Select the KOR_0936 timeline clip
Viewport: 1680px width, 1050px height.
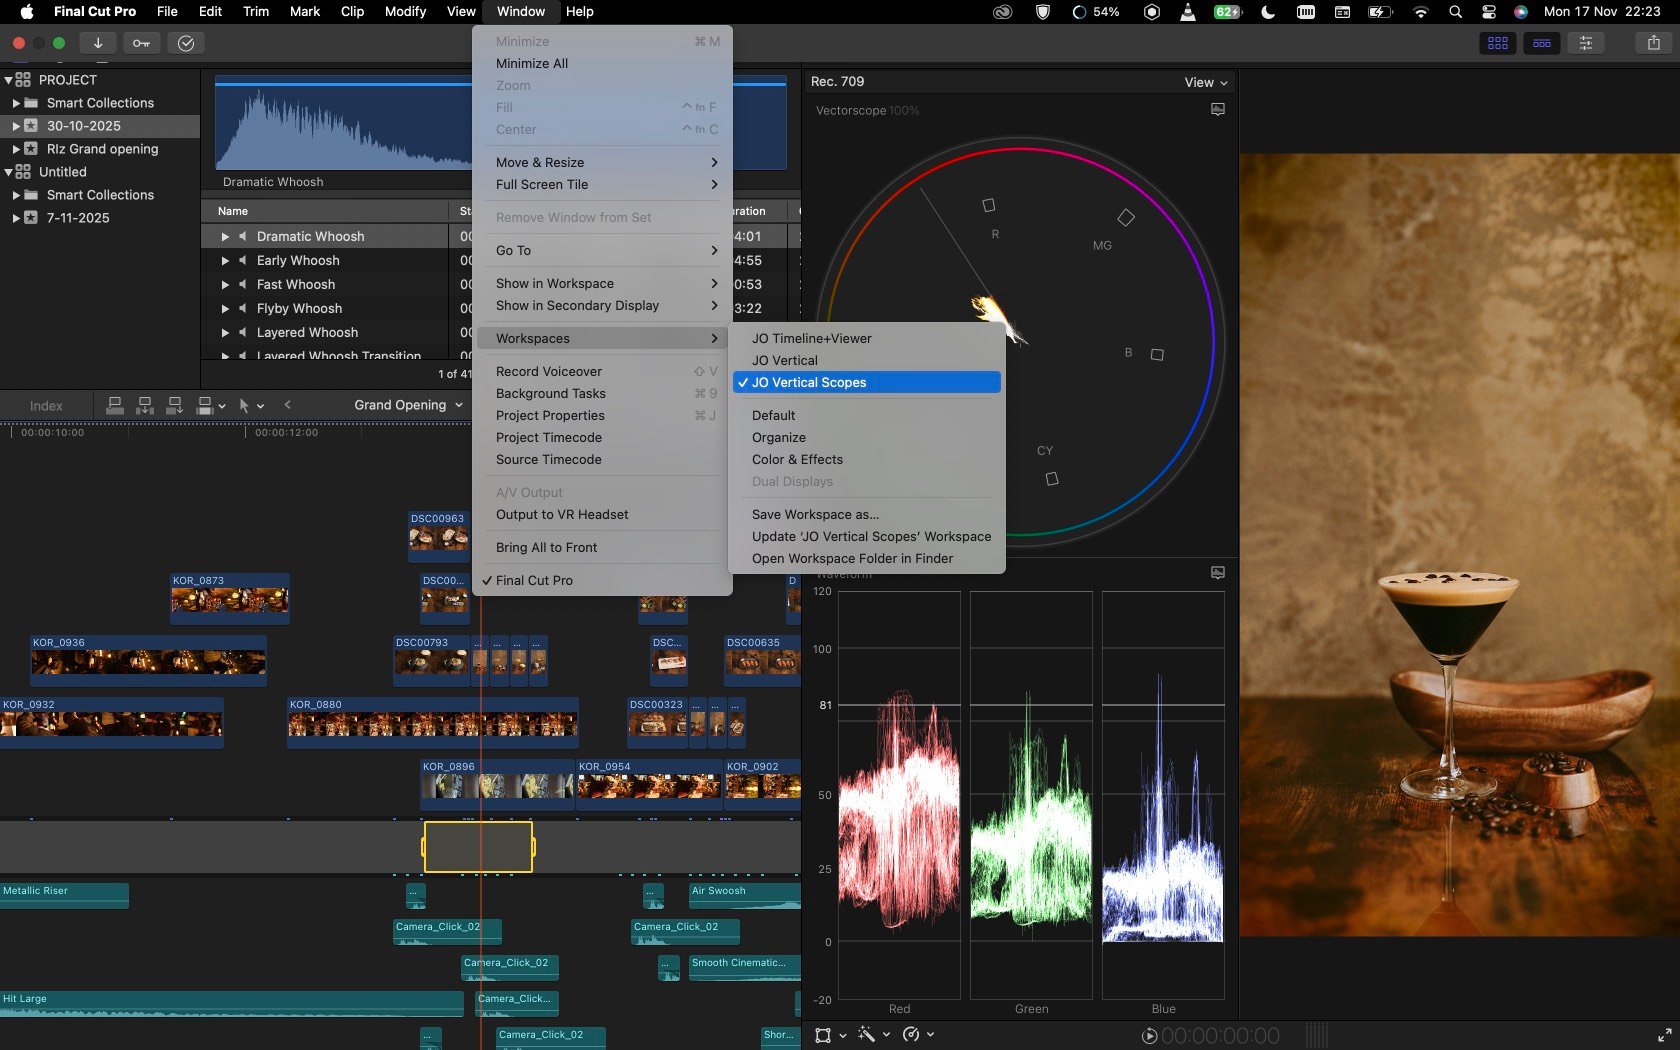[x=148, y=660]
